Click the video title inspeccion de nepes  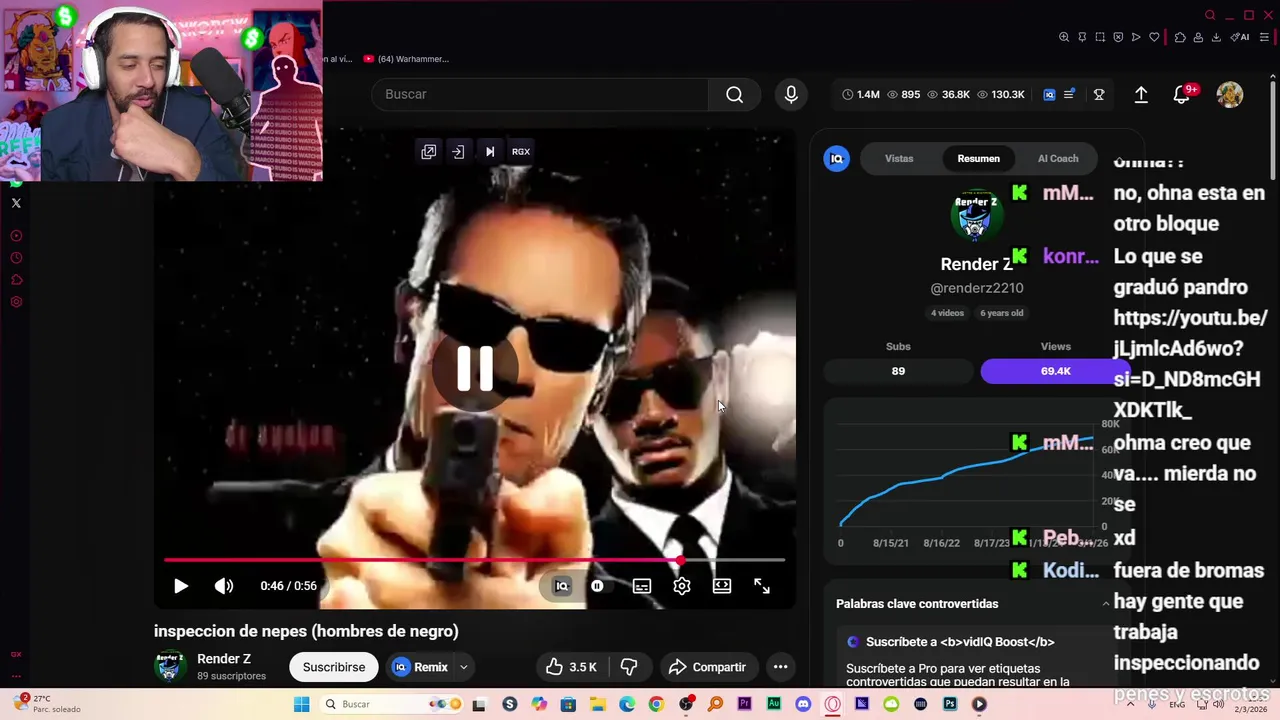(x=306, y=631)
